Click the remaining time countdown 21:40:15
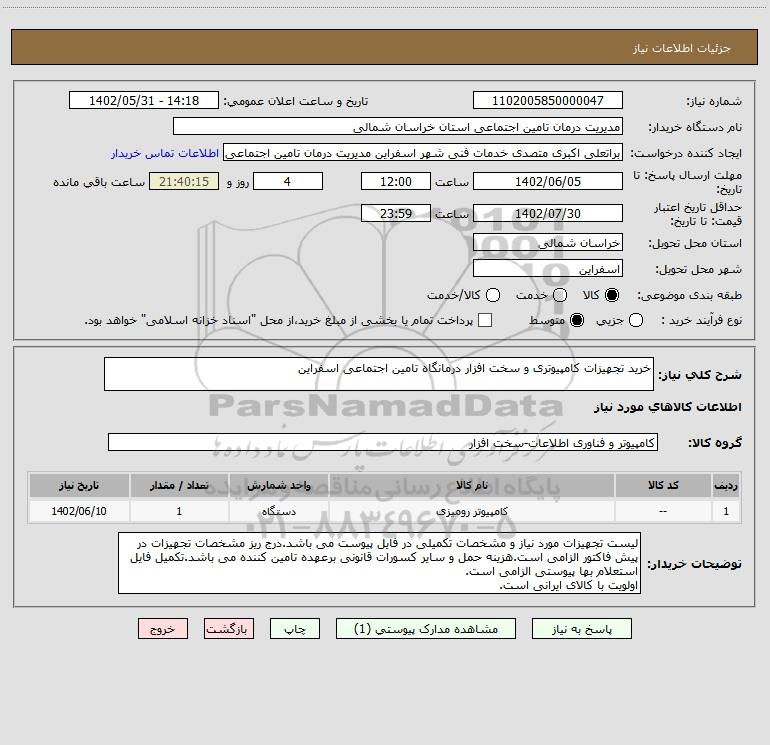770x745 pixels. click(184, 181)
